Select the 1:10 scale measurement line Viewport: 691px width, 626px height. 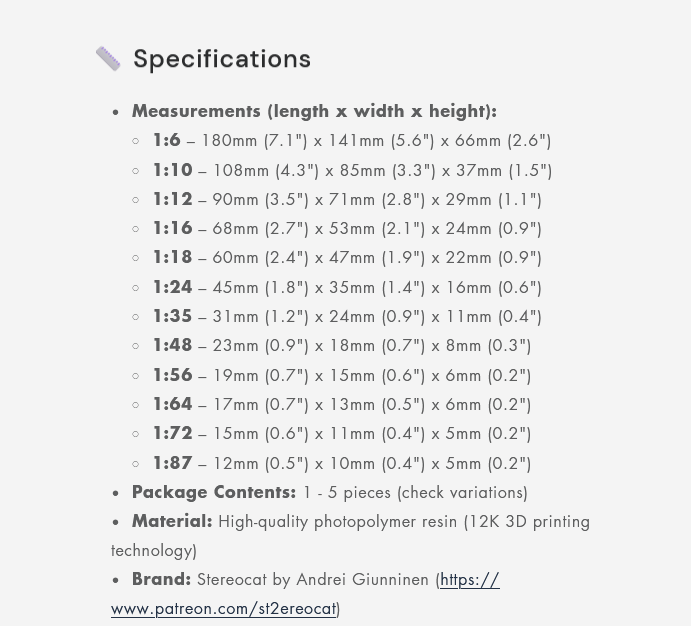(x=352, y=170)
